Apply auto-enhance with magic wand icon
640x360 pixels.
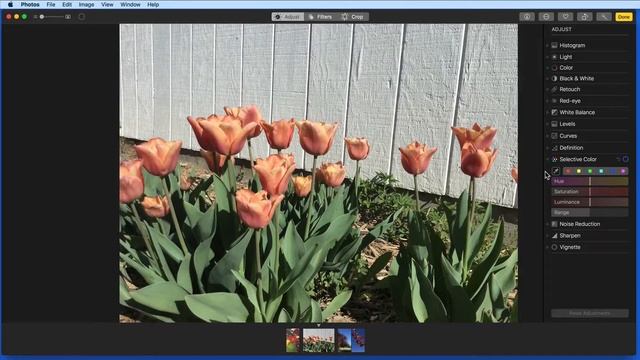coord(604,17)
